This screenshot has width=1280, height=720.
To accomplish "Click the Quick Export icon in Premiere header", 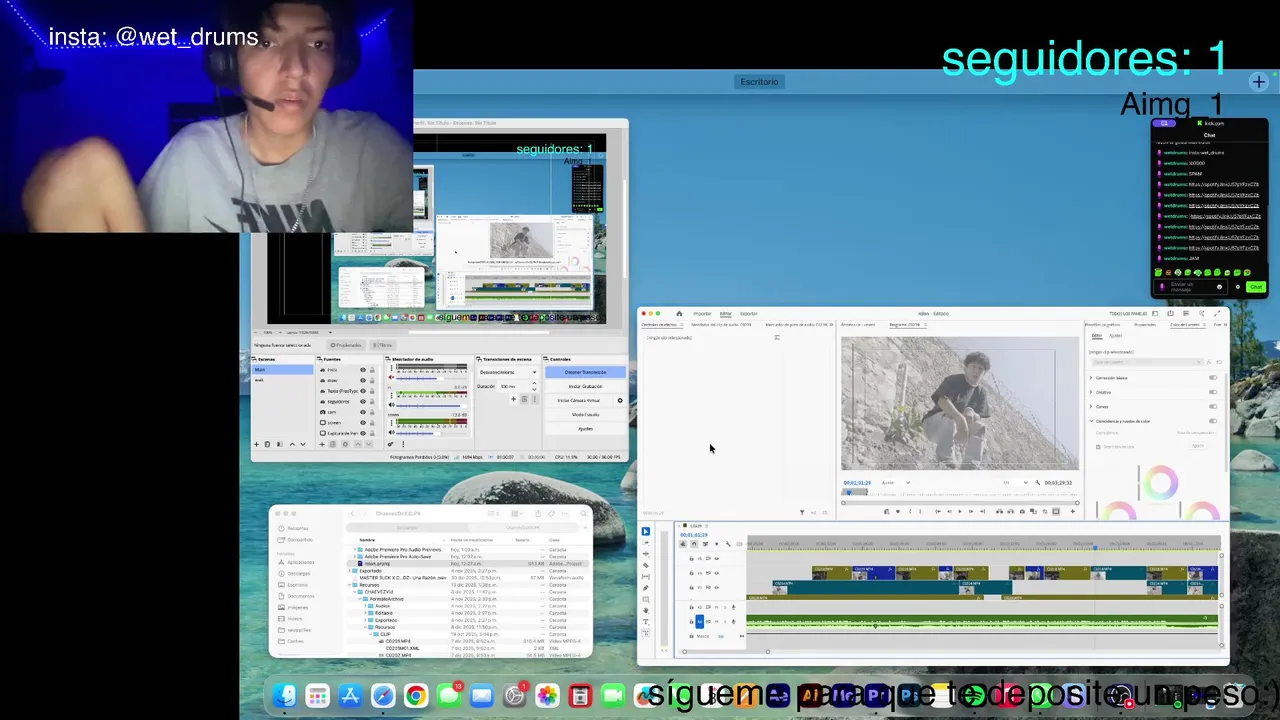I will click(x=1170, y=313).
